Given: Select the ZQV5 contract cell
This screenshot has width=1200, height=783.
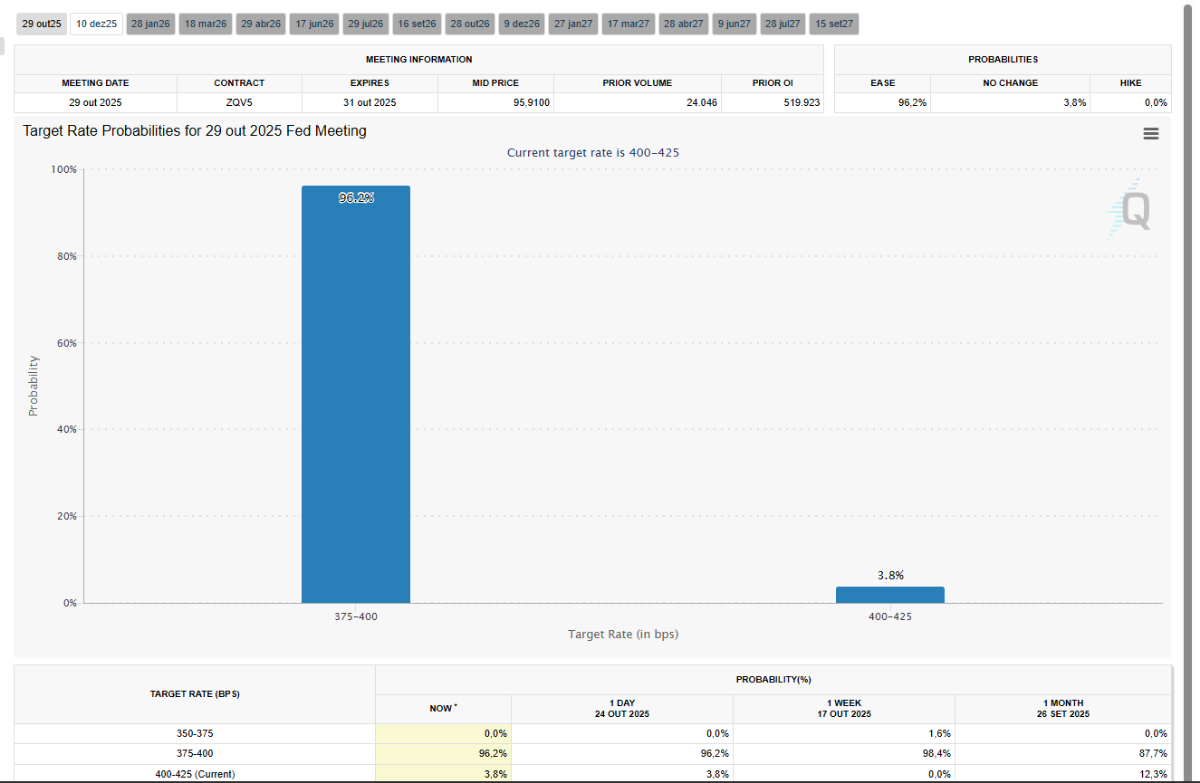Looking at the screenshot, I should 239,102.
